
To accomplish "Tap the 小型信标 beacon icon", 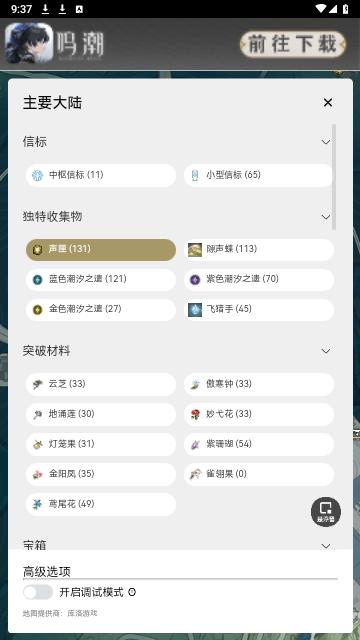I will 195,176.
